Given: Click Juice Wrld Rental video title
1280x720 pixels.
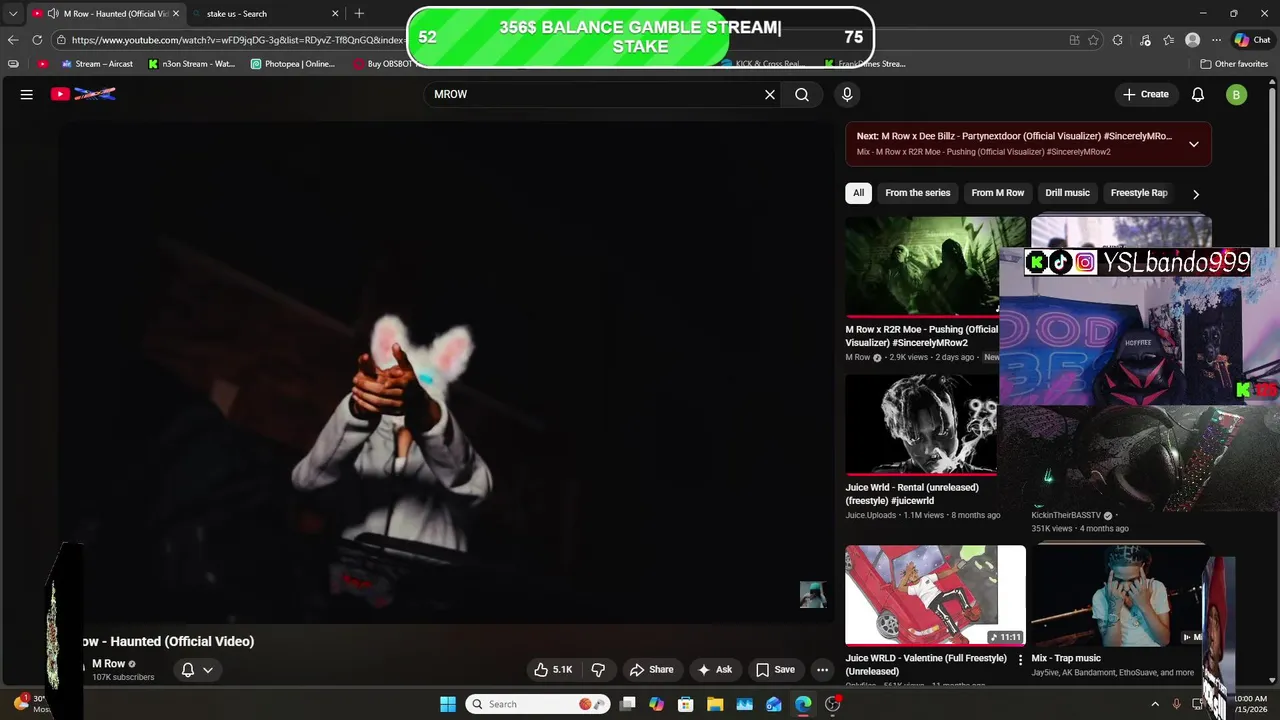Looking at the screenshot, I should (x=912, y=494).
